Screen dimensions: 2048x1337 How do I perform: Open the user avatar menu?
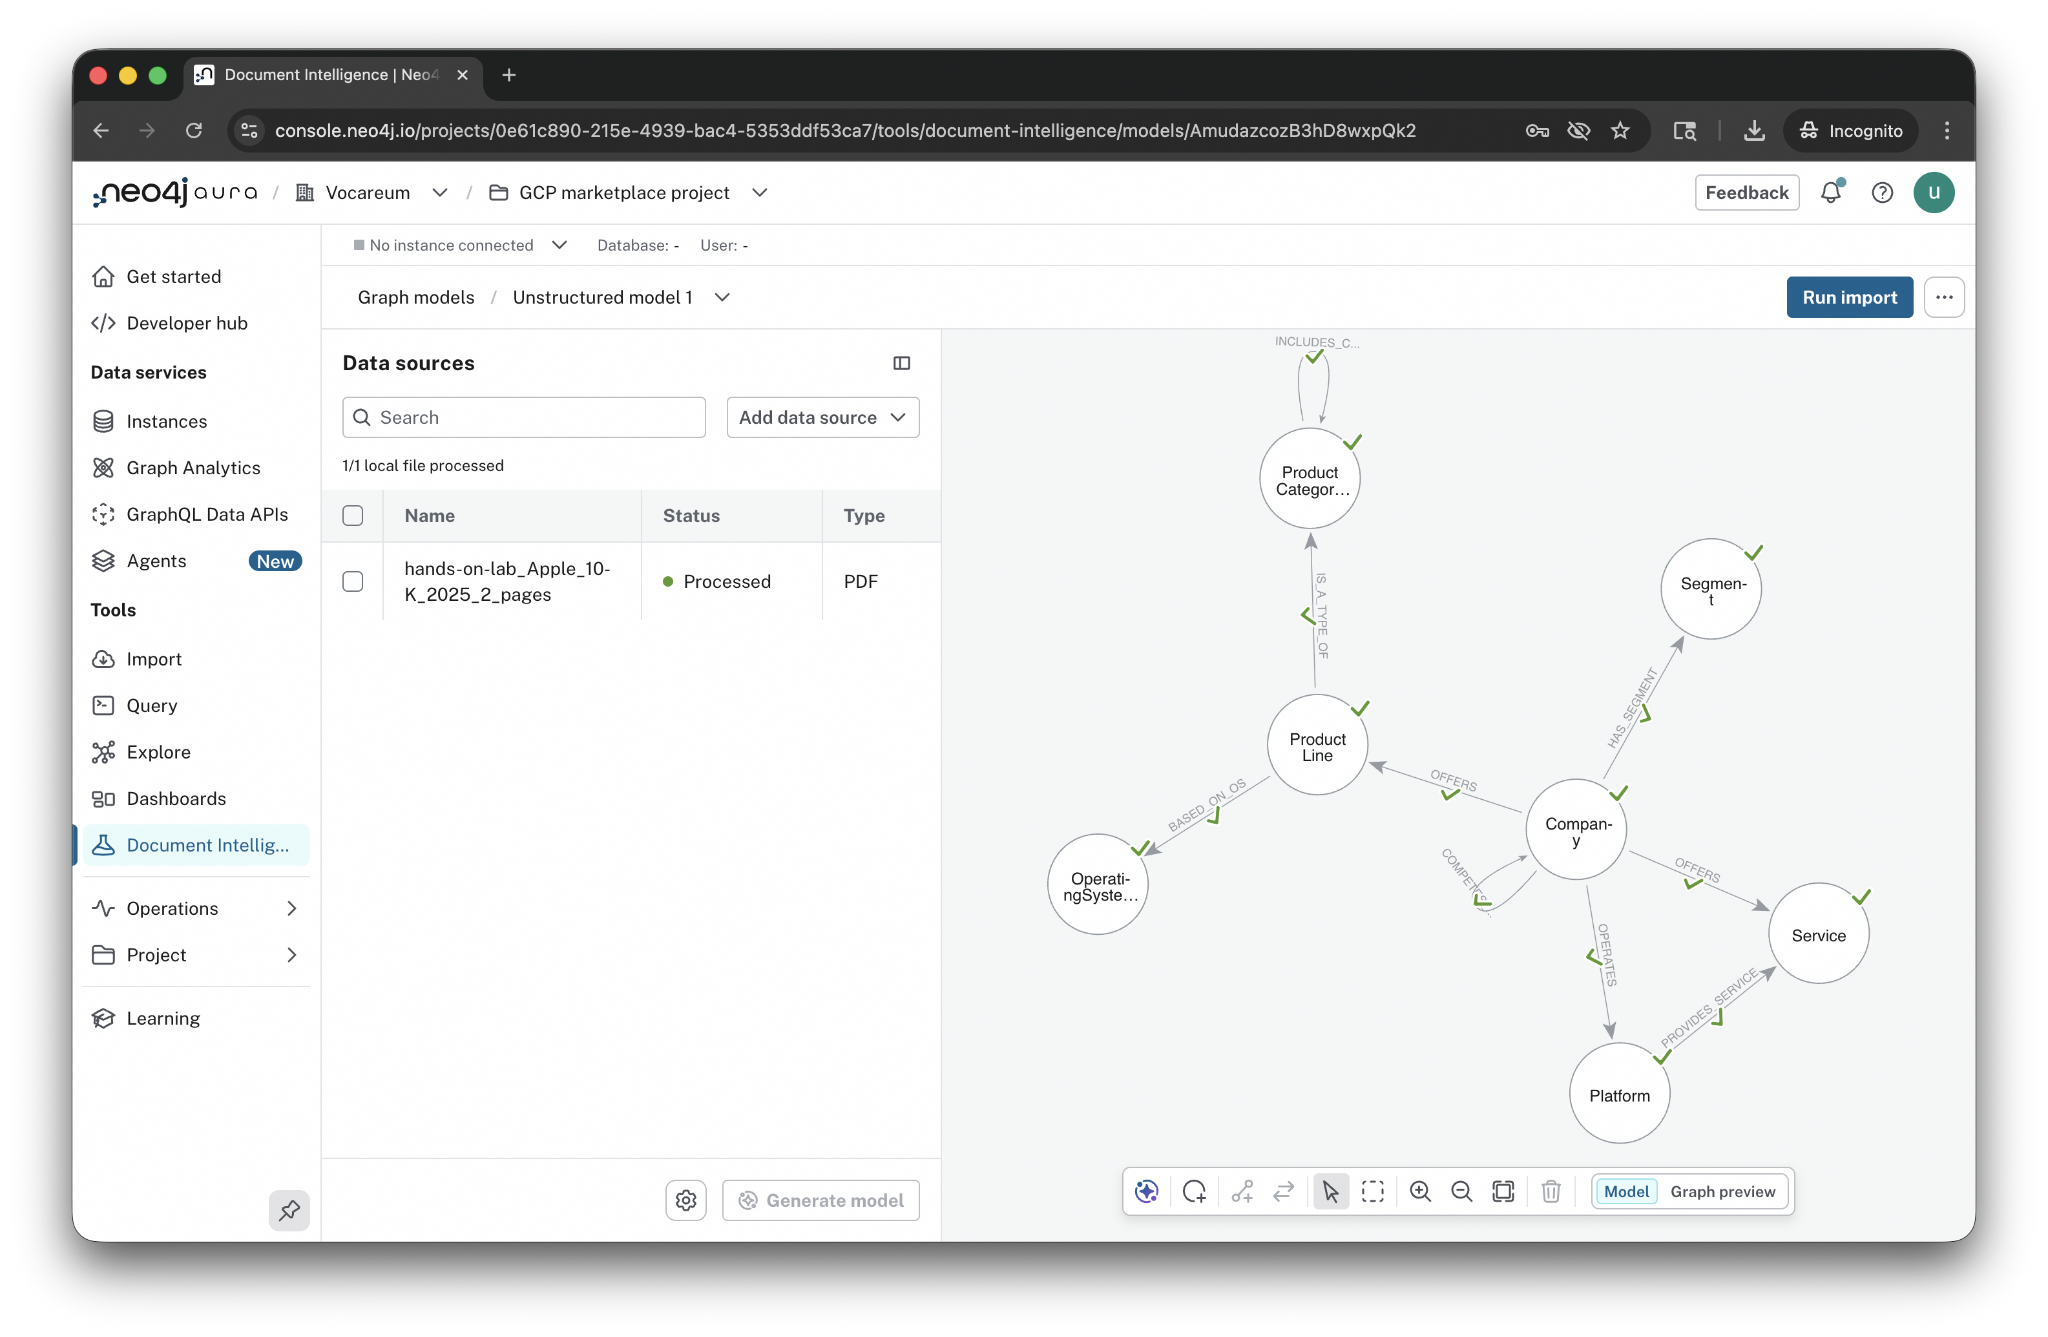(1934, 192)
